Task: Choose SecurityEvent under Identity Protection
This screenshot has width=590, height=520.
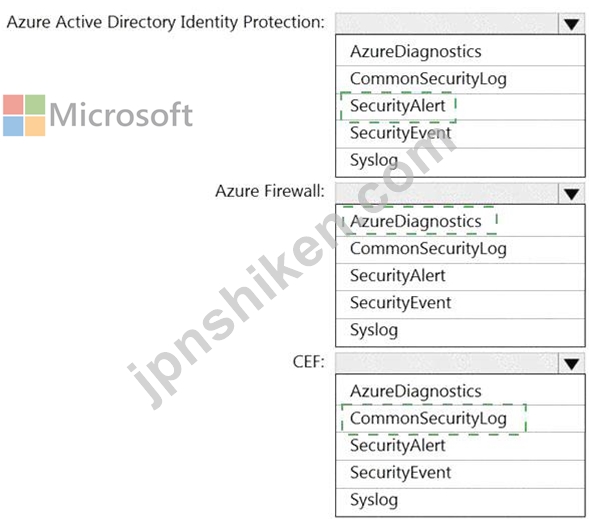Action: click(x=460, y=134)
